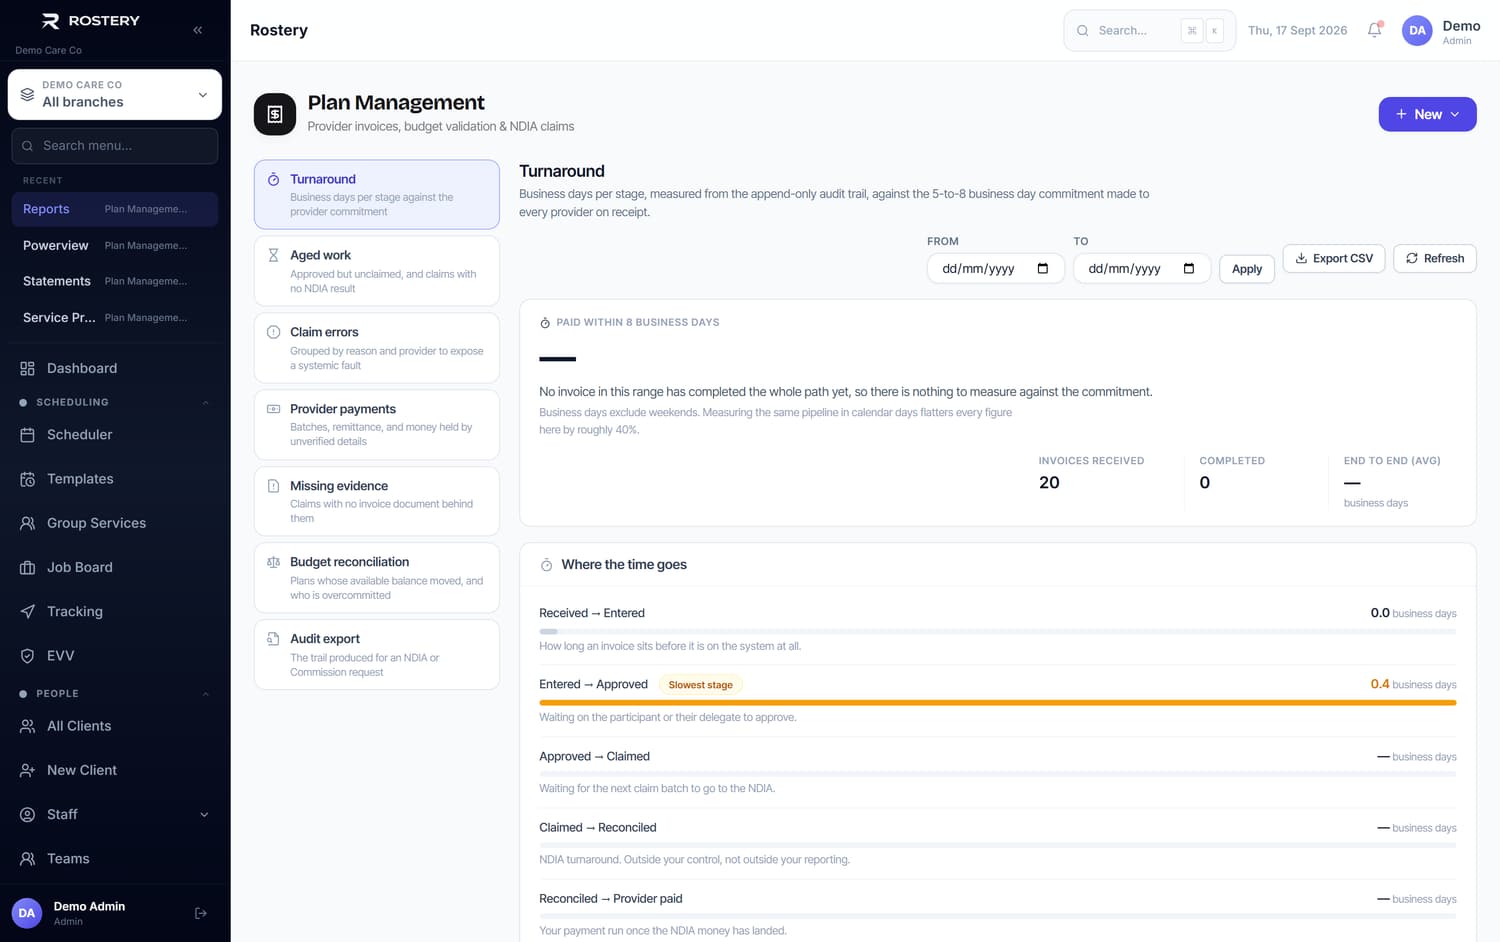Click the Approved → Claimed progress bar
1500x942 pixels.
click(x=997, y=774)
